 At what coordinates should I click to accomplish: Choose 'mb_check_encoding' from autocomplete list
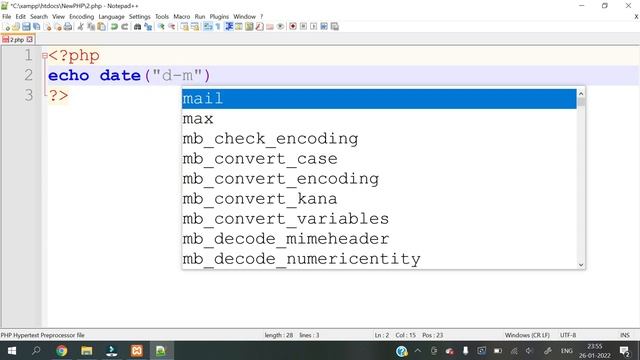[x=379, y=139]
